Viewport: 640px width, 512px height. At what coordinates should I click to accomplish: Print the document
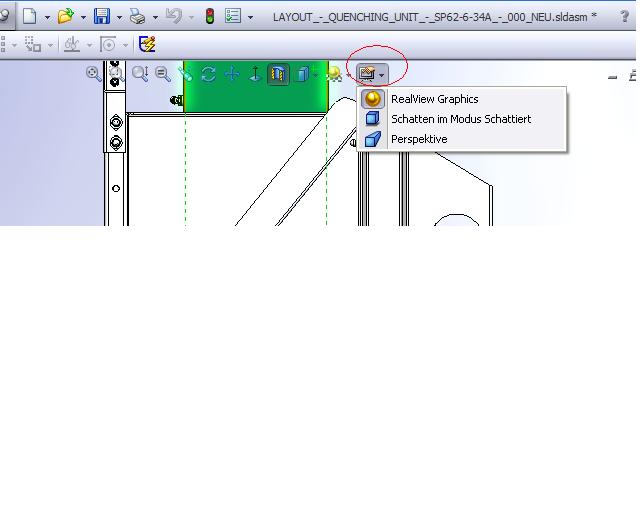click(x=138, y=17)
